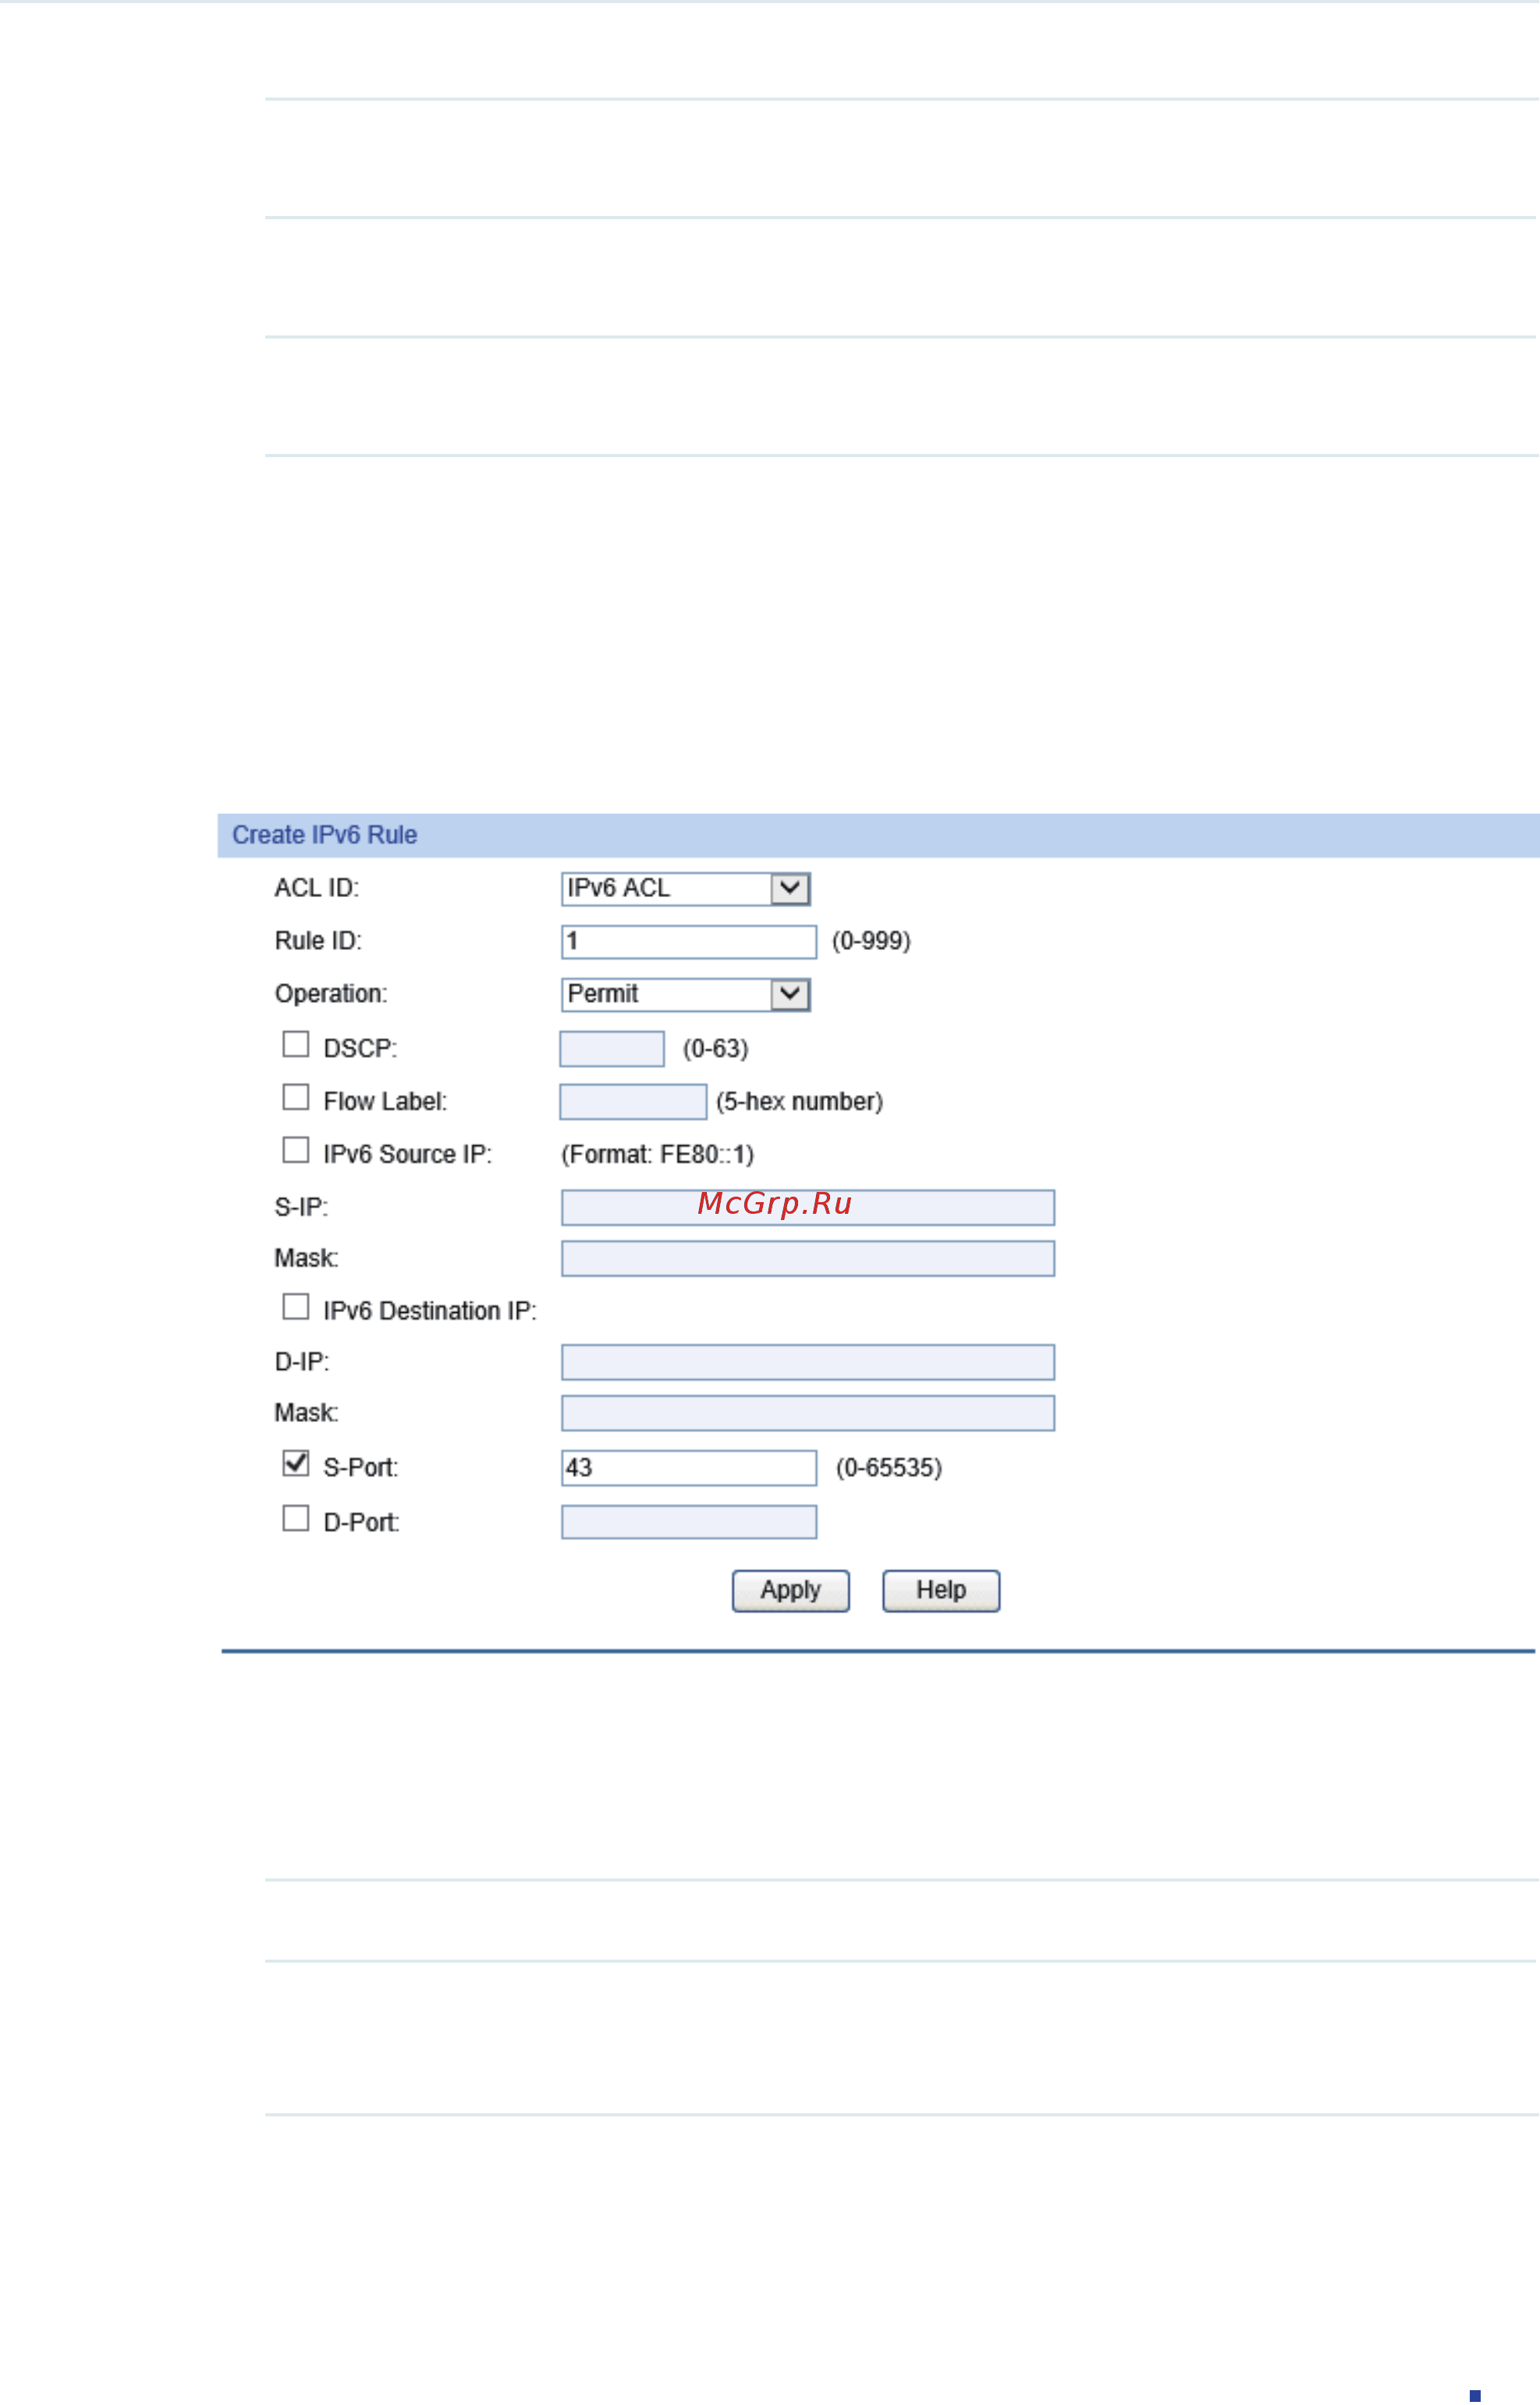Screen dimensions: 1540x2405
Task: Click the (0-65535) range hint
Action: tap(888, 1467)
